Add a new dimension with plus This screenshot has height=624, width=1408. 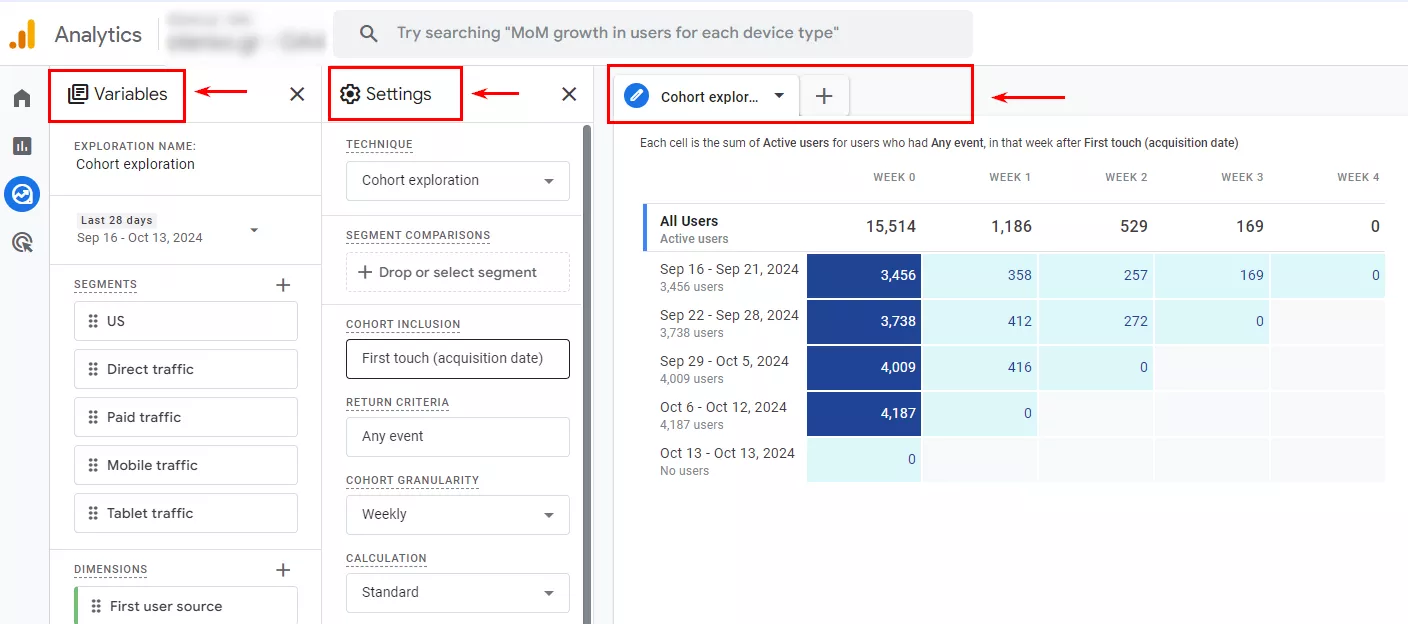coord(283,570)
